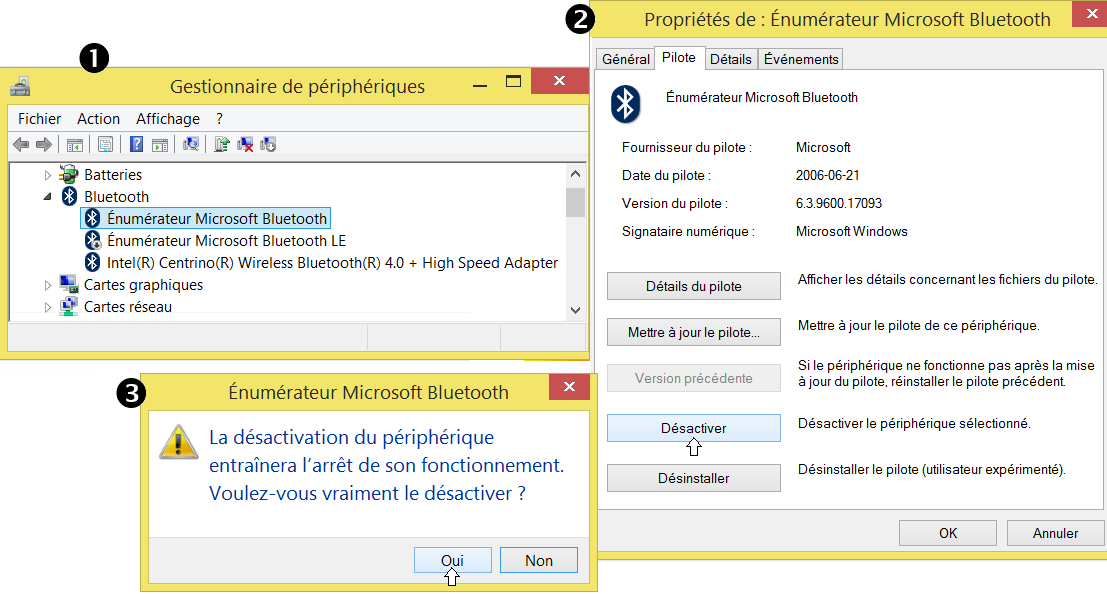
Task: Select Énumérateur Microsoft Bluetooth LE device
Action: pos(226,241)
